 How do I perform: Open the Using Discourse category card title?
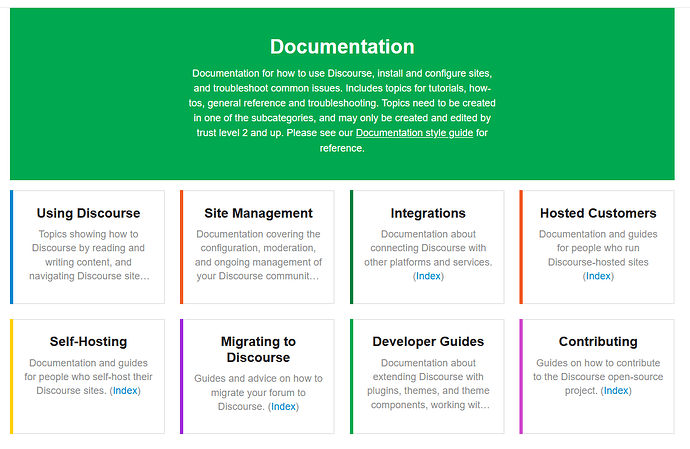tap(88, 213)
